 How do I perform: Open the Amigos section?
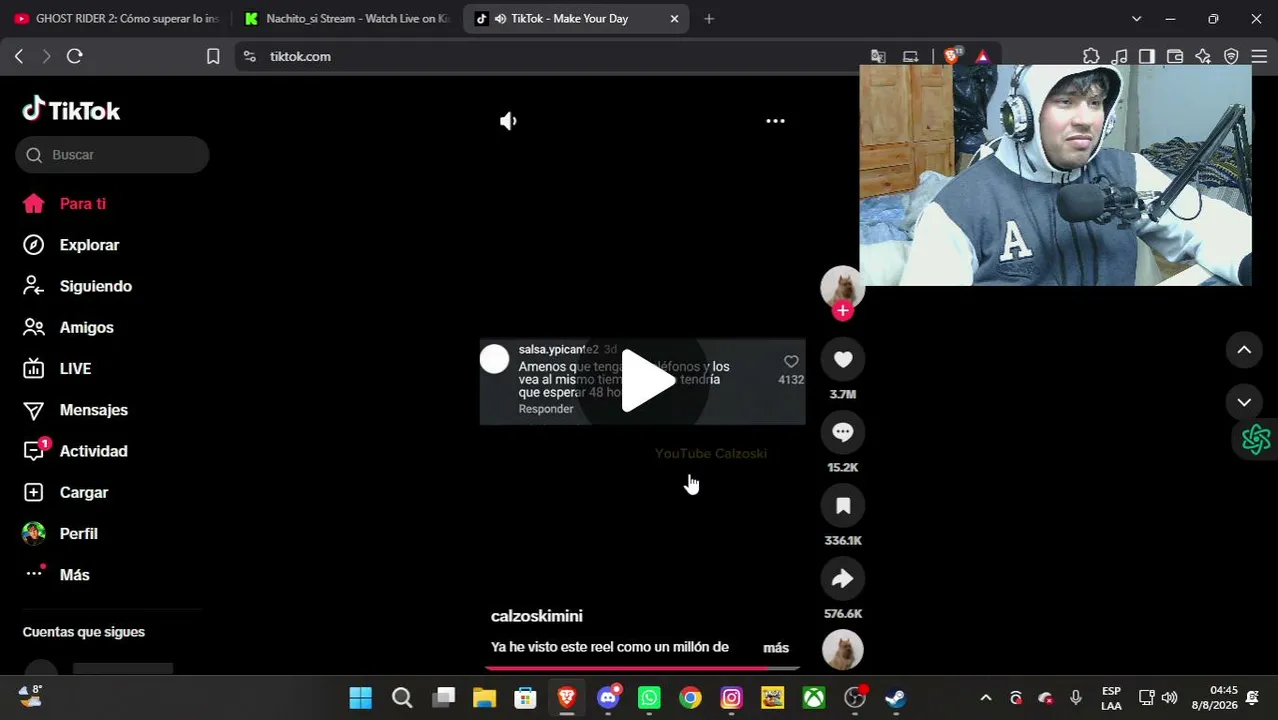(x=86, y=328)
